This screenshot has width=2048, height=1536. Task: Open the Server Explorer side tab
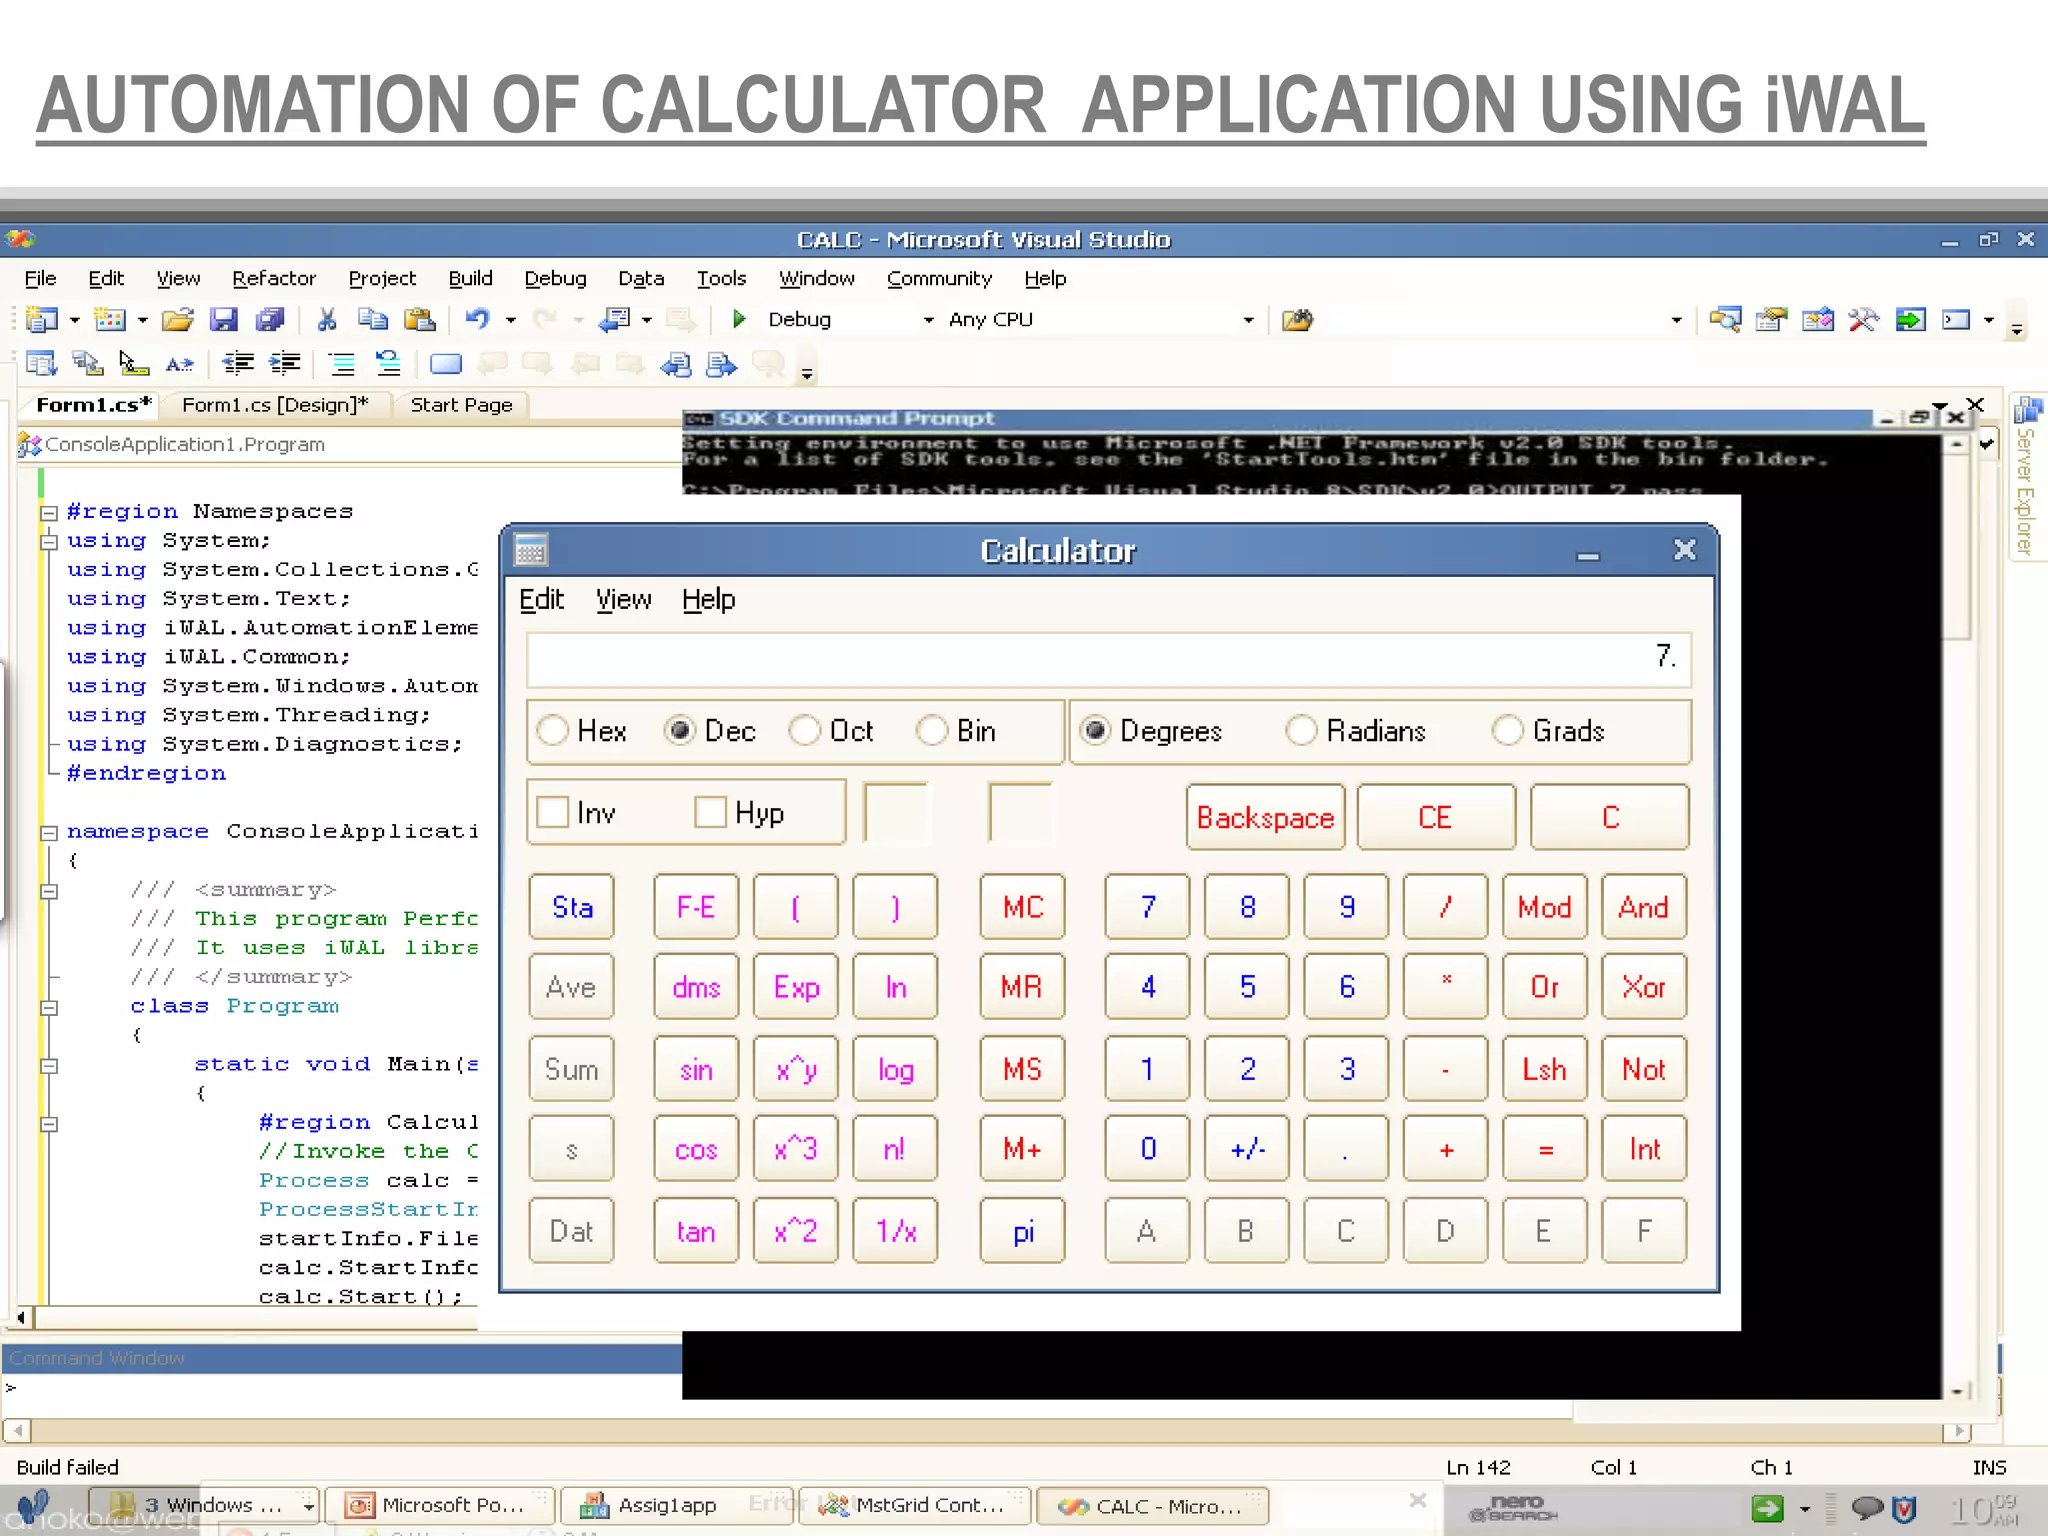pyautogui.click(x=2027, y=477)
